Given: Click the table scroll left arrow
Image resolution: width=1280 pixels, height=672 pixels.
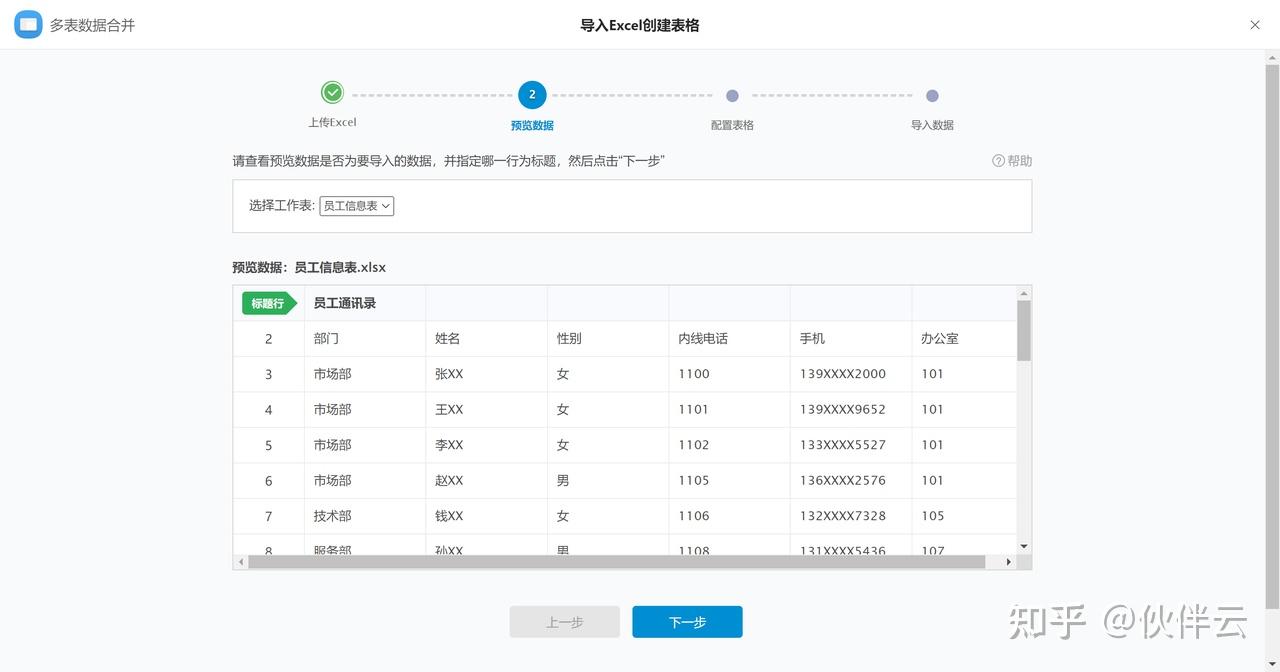Looking at the screenshot, I should pos(240,562).
